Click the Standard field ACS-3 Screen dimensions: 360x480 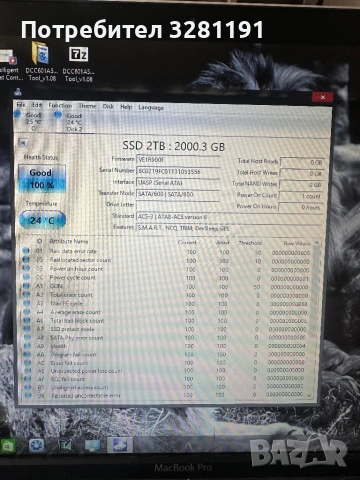229,217
